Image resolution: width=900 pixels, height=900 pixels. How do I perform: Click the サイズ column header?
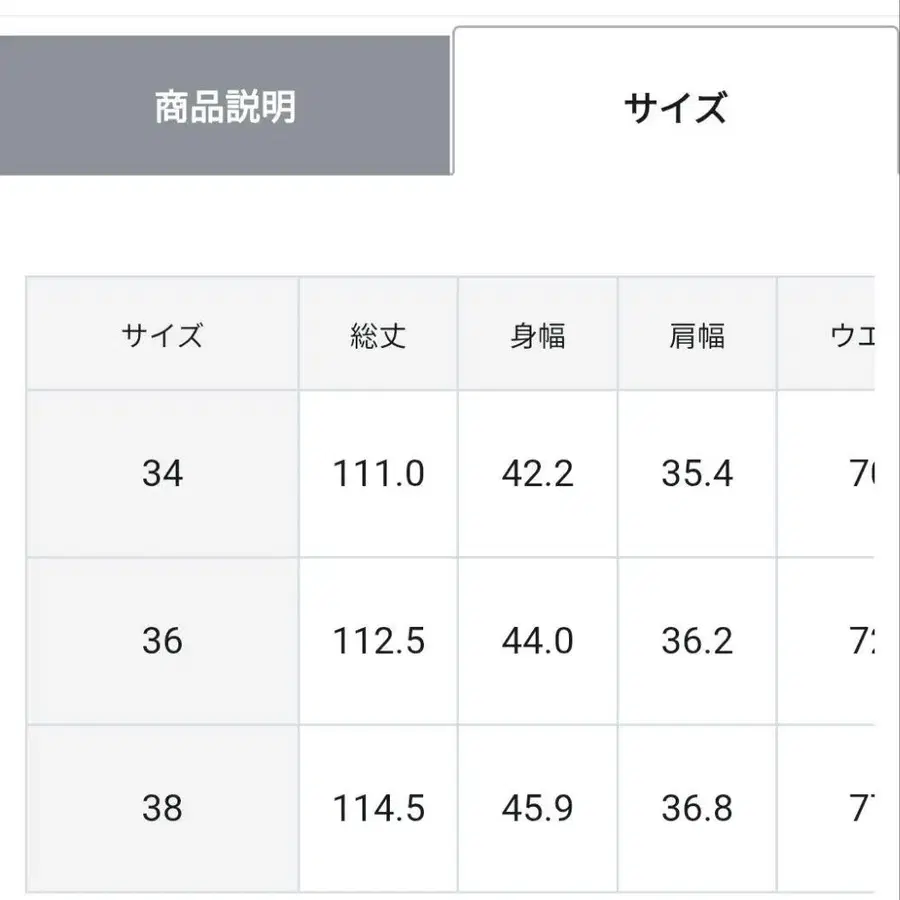[162, 335]
